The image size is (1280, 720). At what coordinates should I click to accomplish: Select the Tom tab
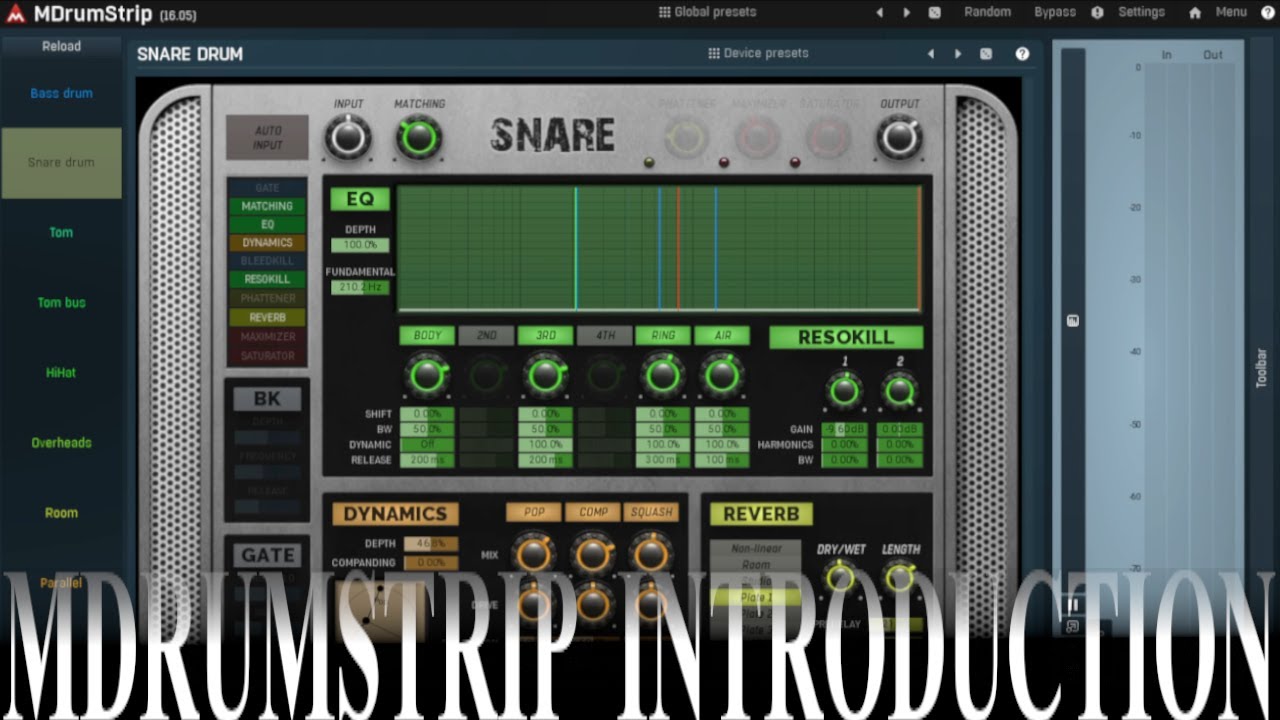click(x=61, y=232)
